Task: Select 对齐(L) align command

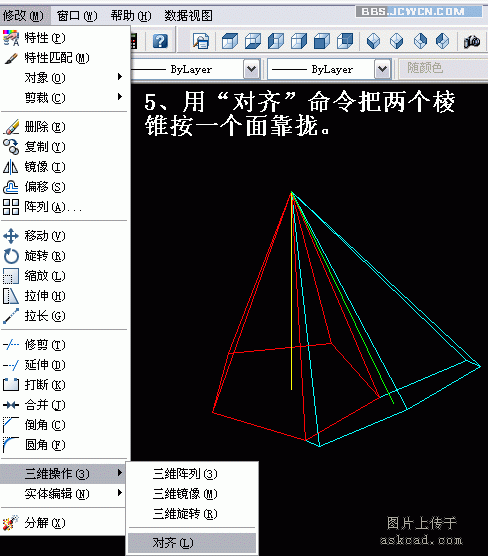Action: point(192,543)
